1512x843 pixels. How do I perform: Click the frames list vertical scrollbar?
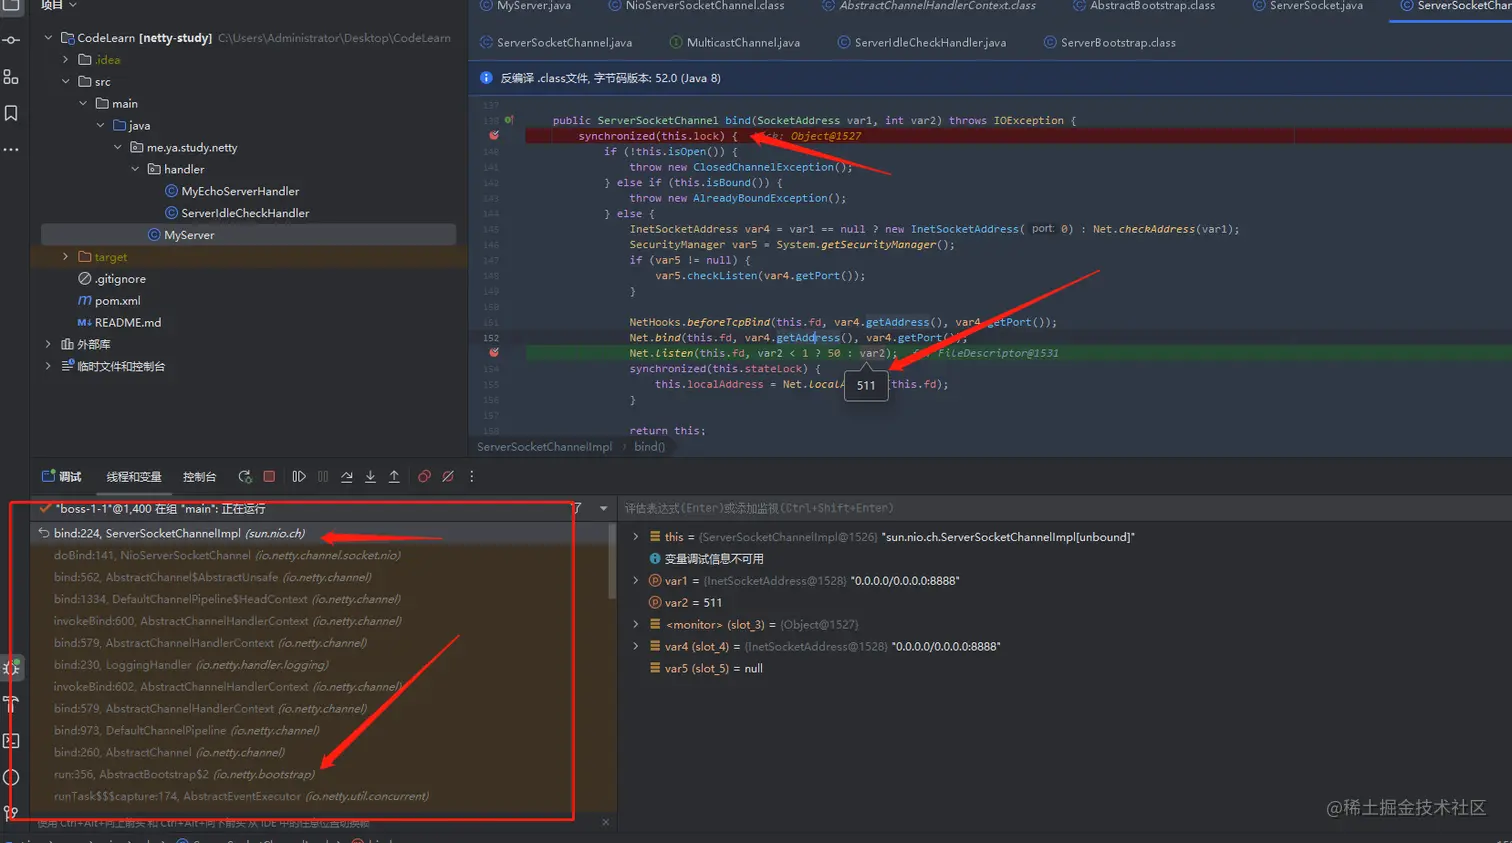pyautogui.click(x=612, y=562)
